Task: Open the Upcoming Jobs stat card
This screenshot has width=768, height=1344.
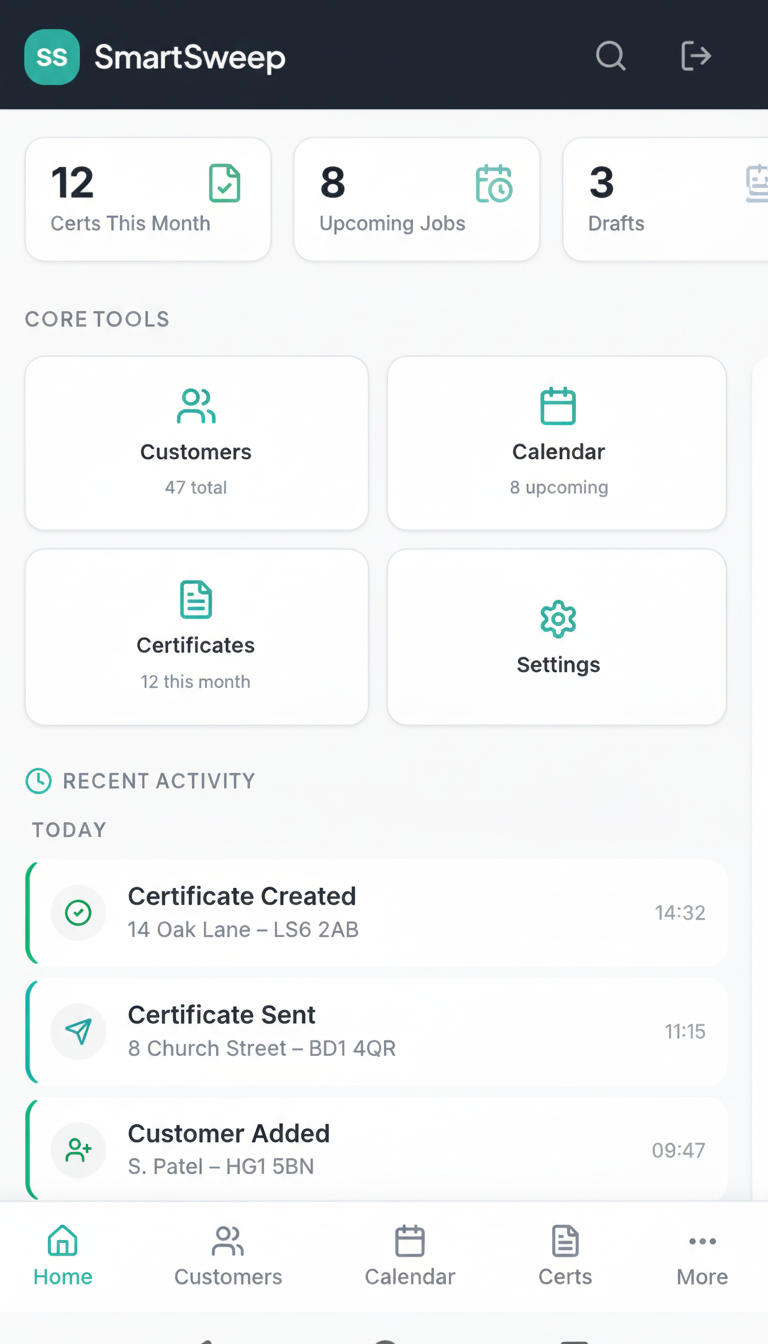Action: pyautogui.click(x=417, y=200)
